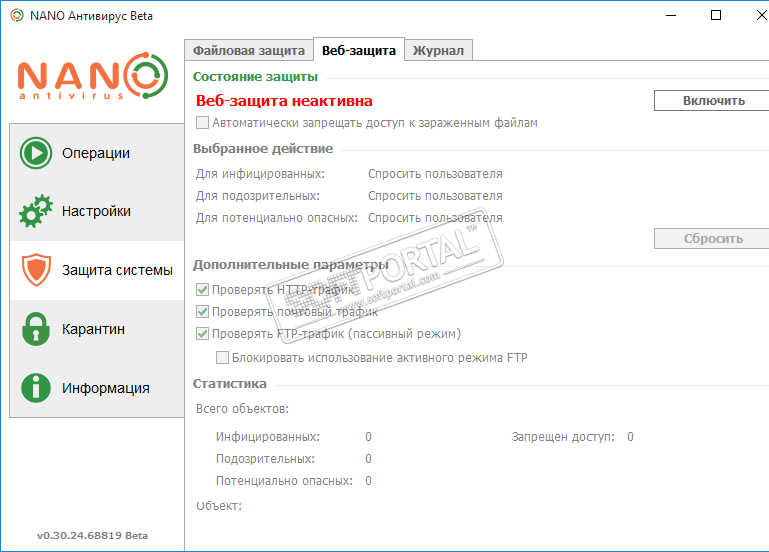Click the green info icon for Информация
Image resolution: width=769 pixels, height=552 pixels.
click(x=36, y=388)
